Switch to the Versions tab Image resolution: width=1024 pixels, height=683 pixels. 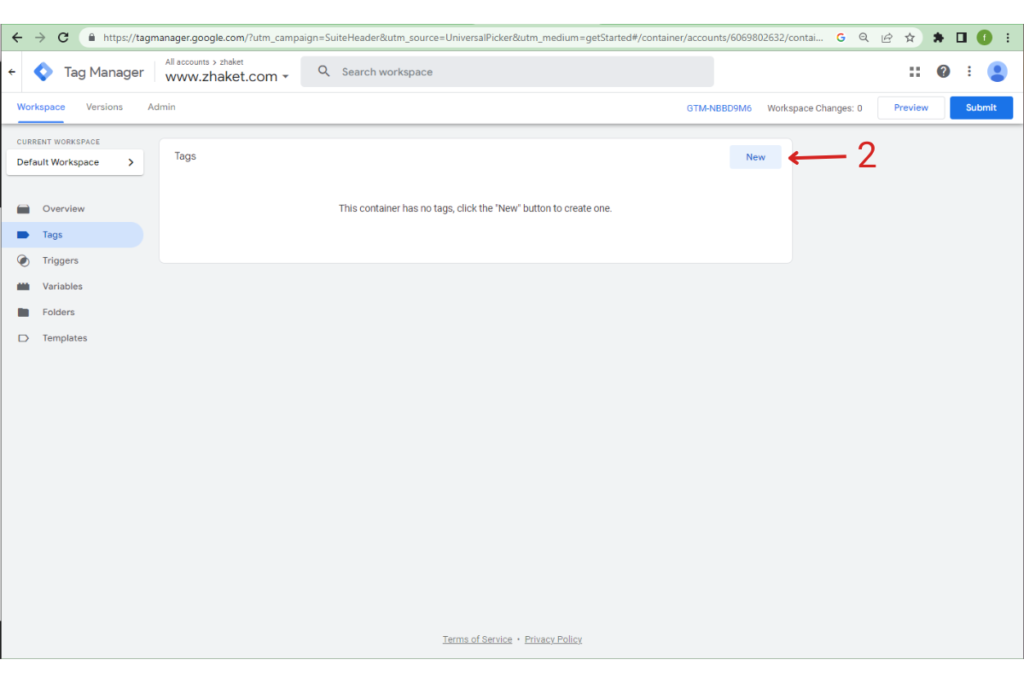[x=104, y=107]
